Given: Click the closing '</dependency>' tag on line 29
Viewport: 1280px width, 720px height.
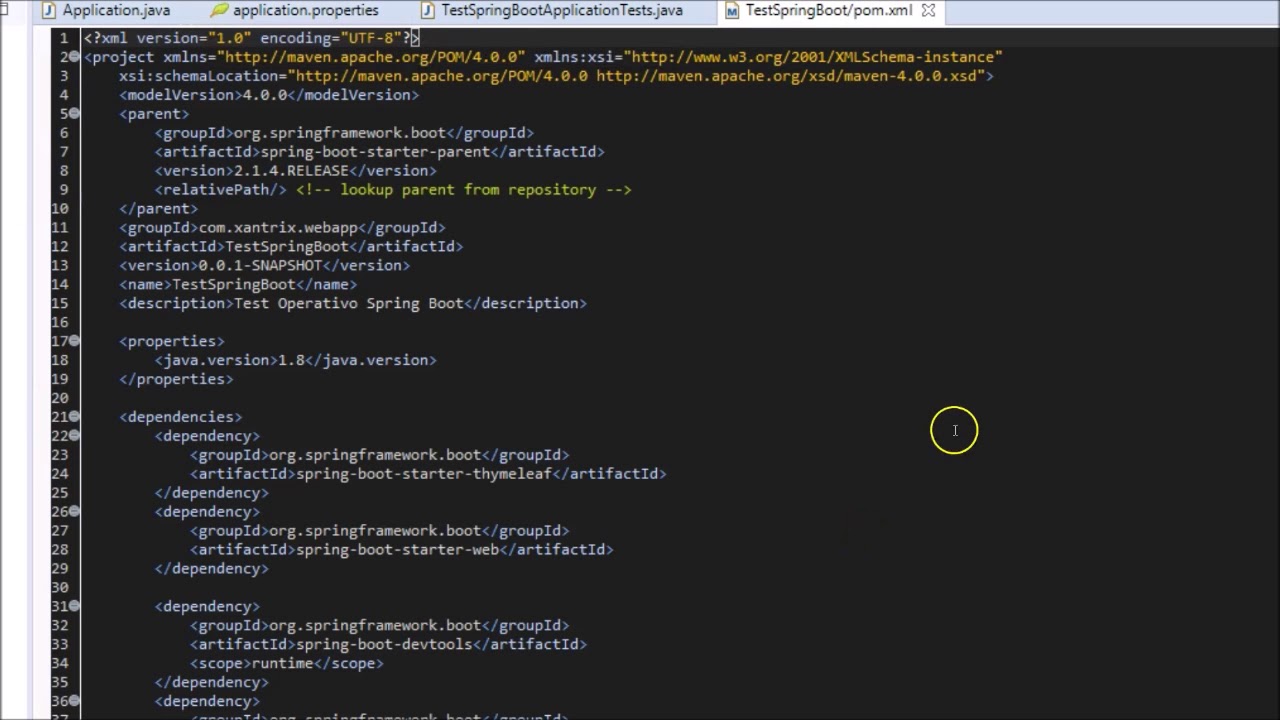Looking at the screenshot, I should (211, 569).
